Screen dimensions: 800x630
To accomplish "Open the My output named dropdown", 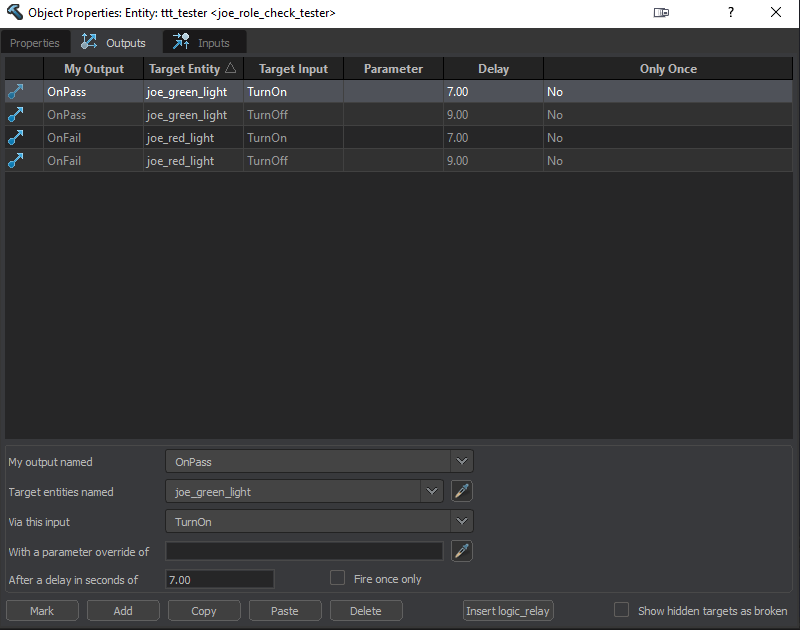I will coord(460,462).
